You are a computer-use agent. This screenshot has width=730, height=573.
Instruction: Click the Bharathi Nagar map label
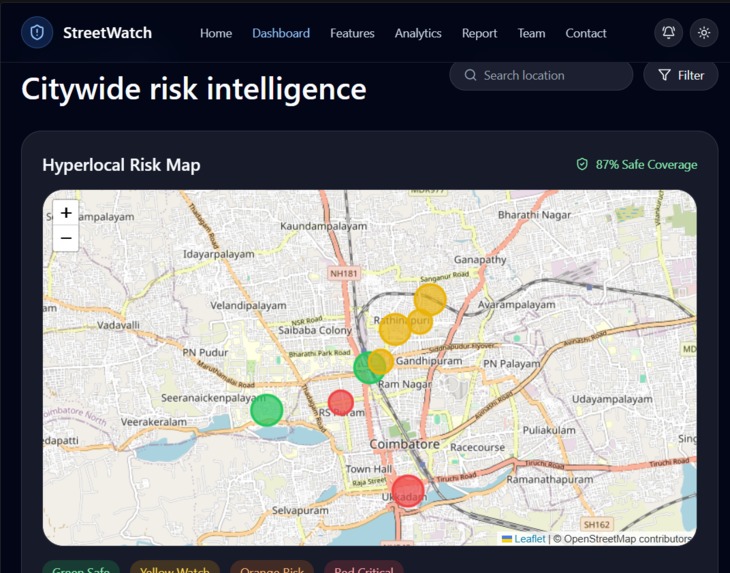[534, 215]
